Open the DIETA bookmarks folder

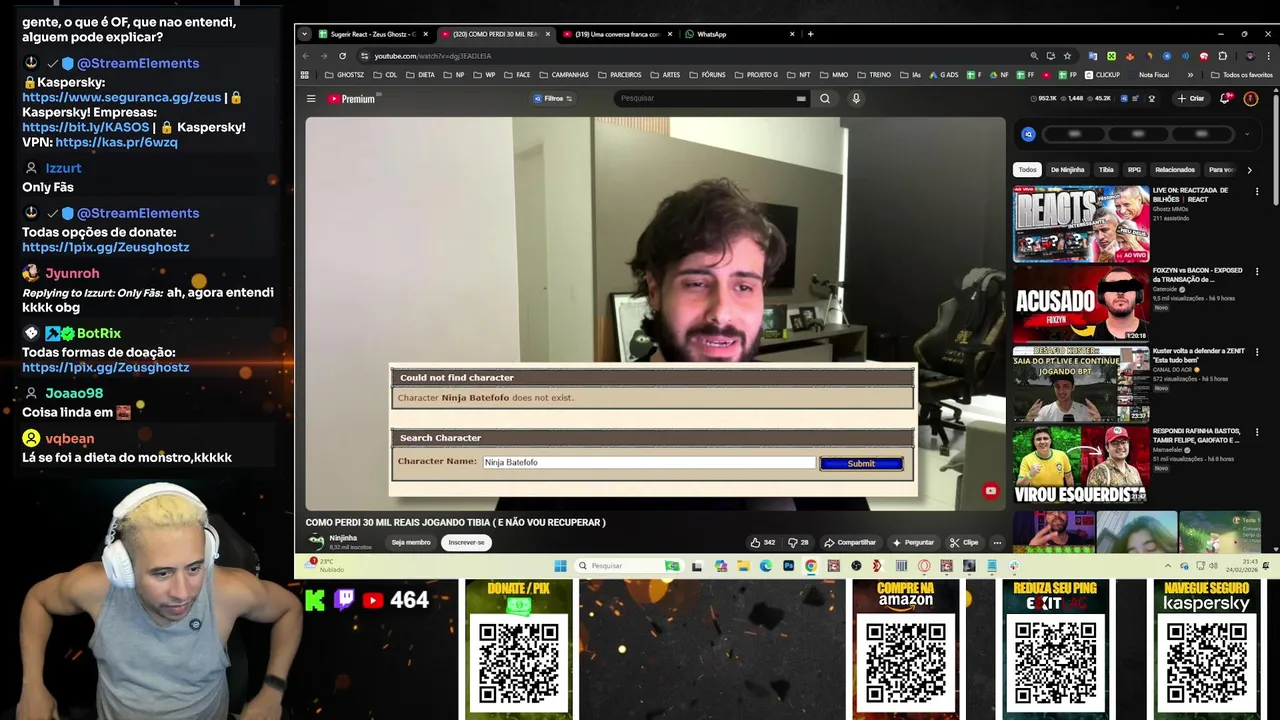[420, 75]
